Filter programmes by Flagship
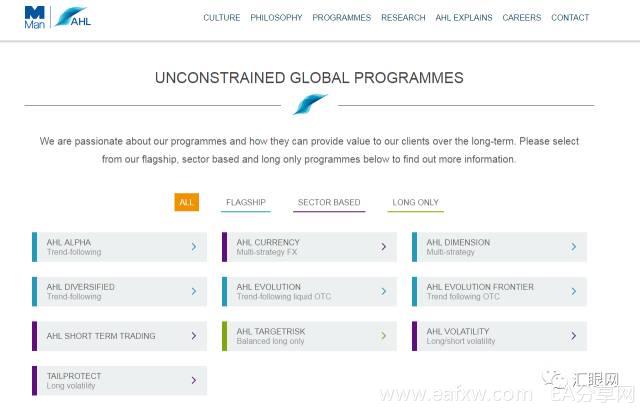 tap(246, 202)
